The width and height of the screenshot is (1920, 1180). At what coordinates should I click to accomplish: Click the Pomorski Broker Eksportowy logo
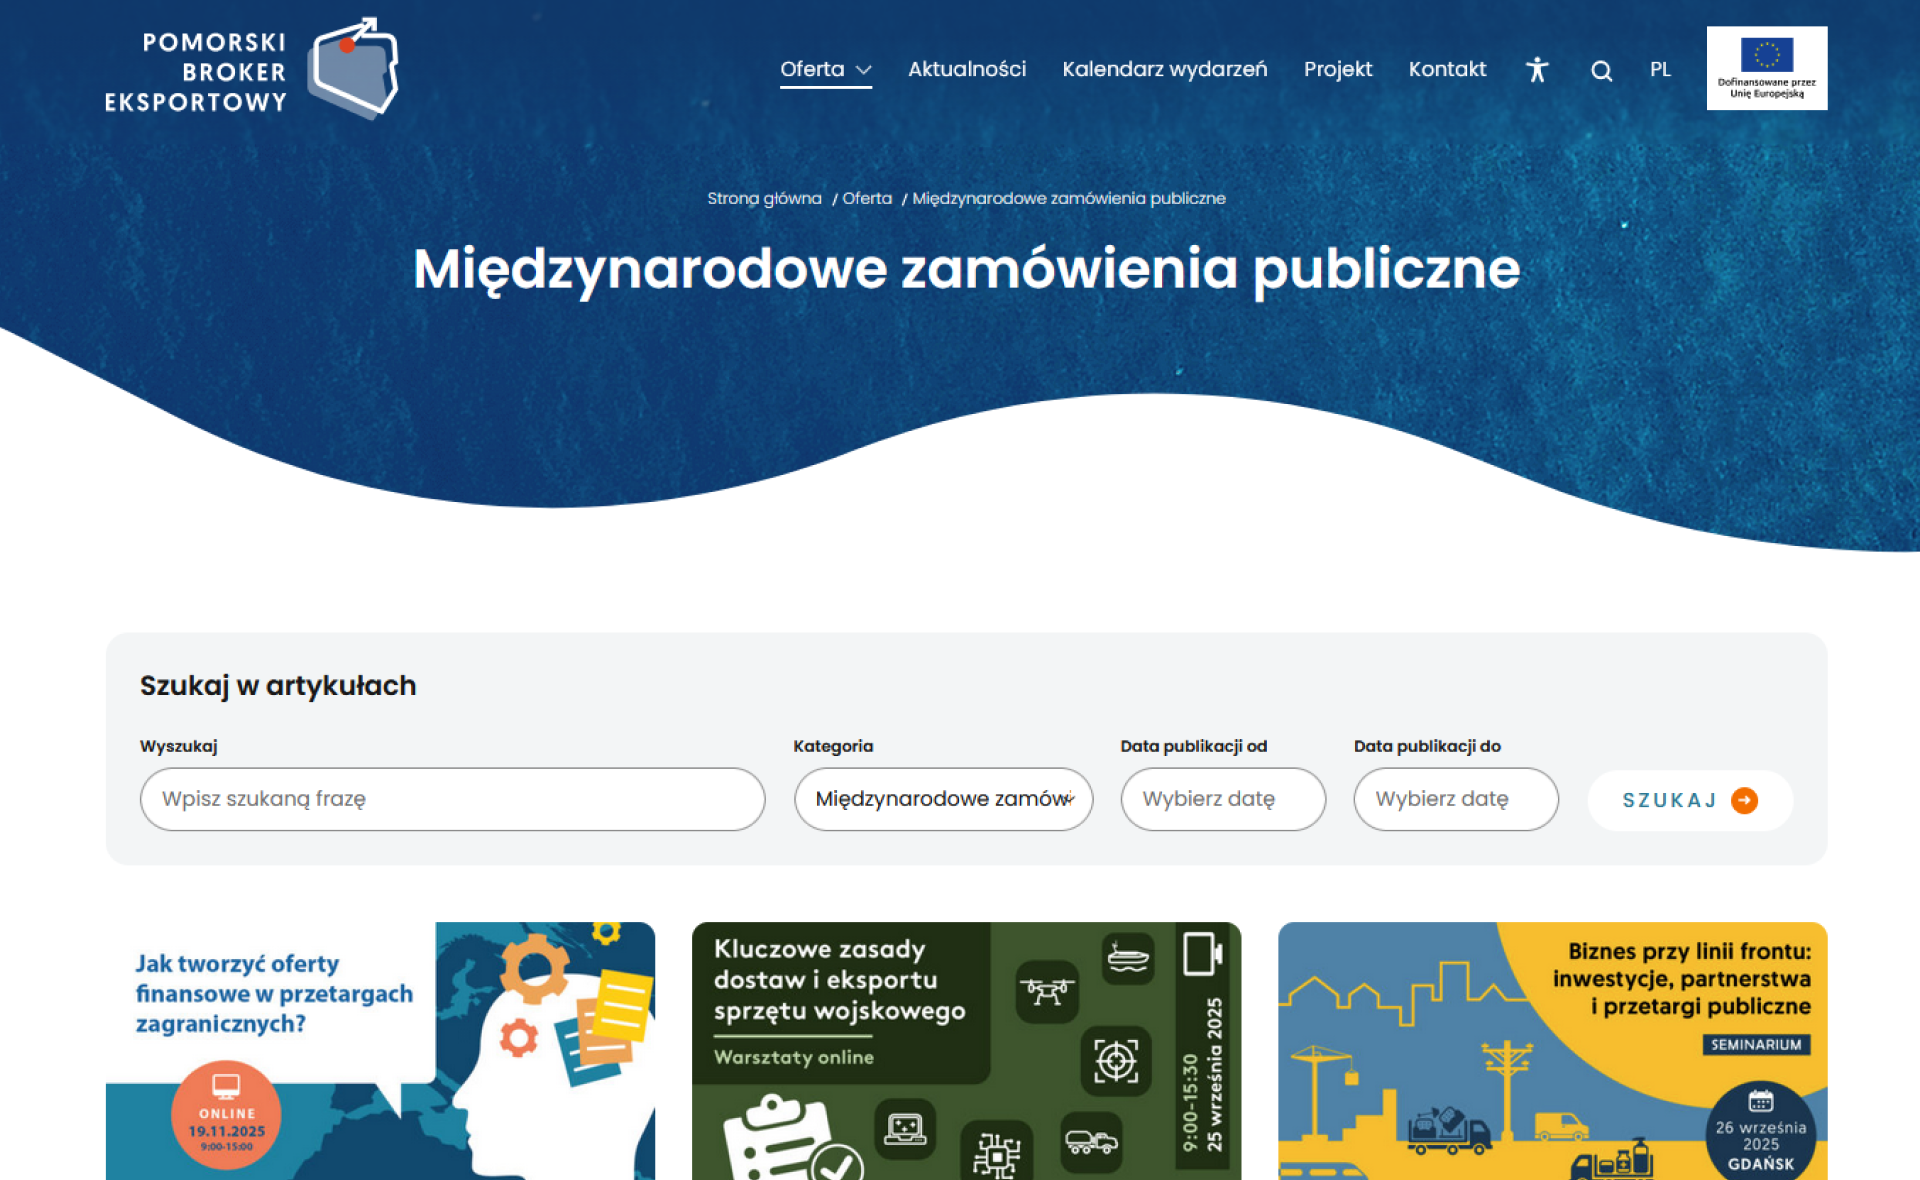(252, 70)
